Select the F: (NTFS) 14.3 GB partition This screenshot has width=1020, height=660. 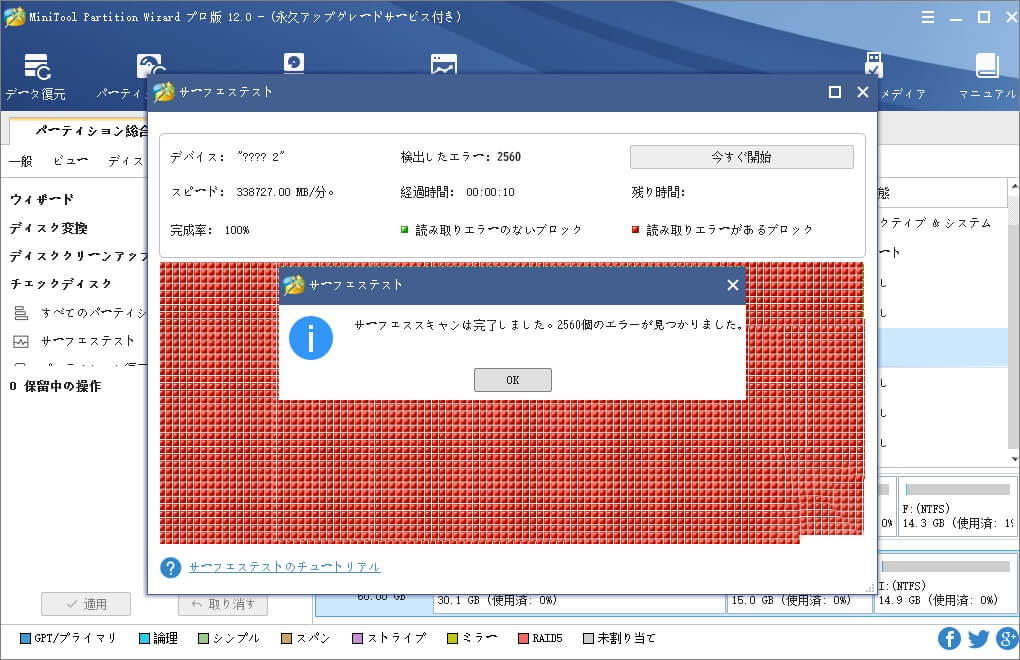point(958,507)
